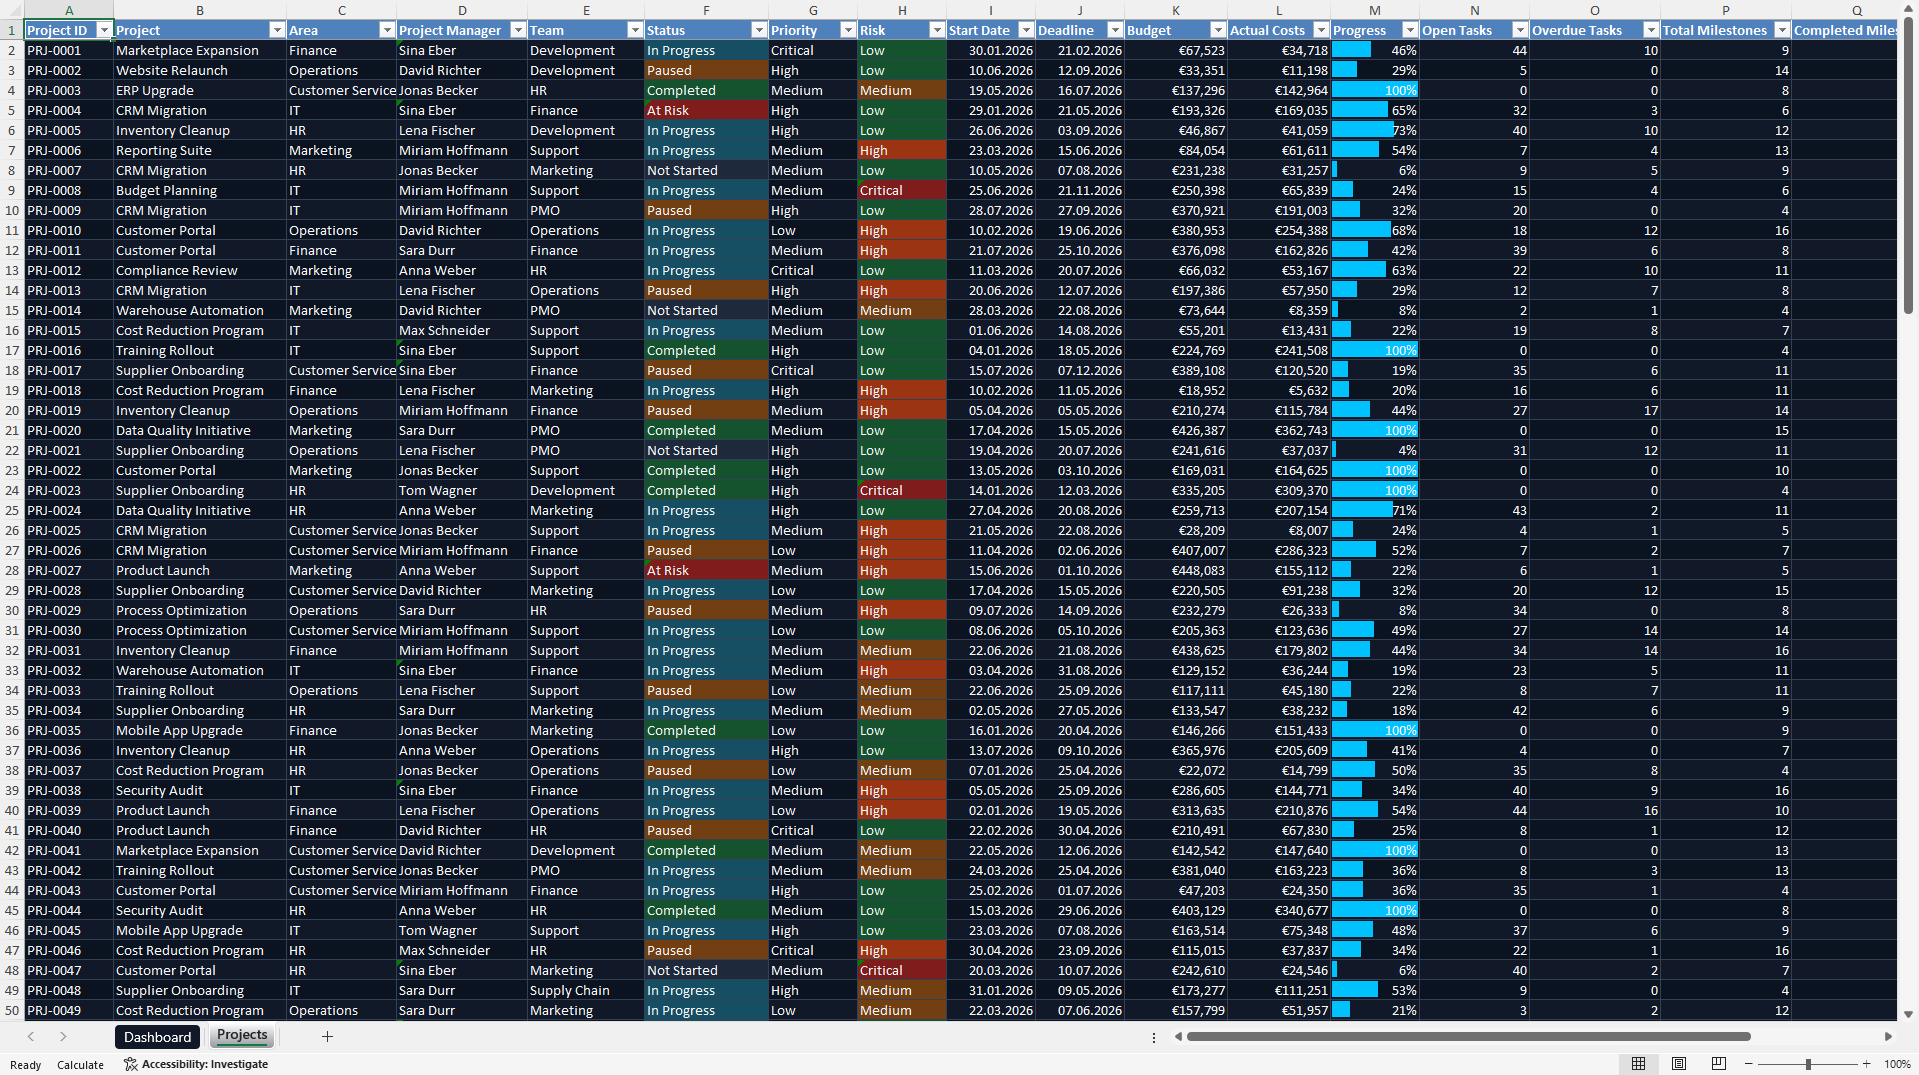Select the Critical risk cell for PRJ-0008
Image resolution: width=1919 pixels, height=1075 pixels.
tap(902, 190)
